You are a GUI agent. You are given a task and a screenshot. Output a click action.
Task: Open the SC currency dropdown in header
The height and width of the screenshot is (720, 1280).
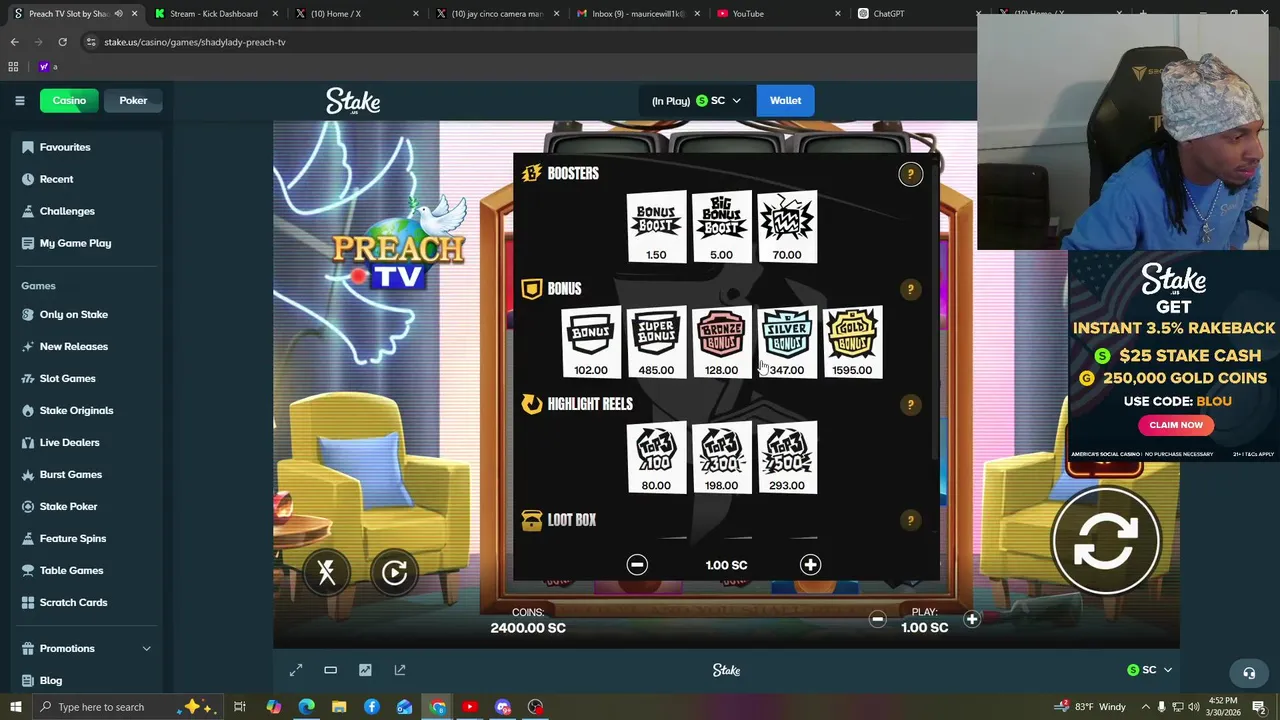pyautogui.click(x=696, y=100)
